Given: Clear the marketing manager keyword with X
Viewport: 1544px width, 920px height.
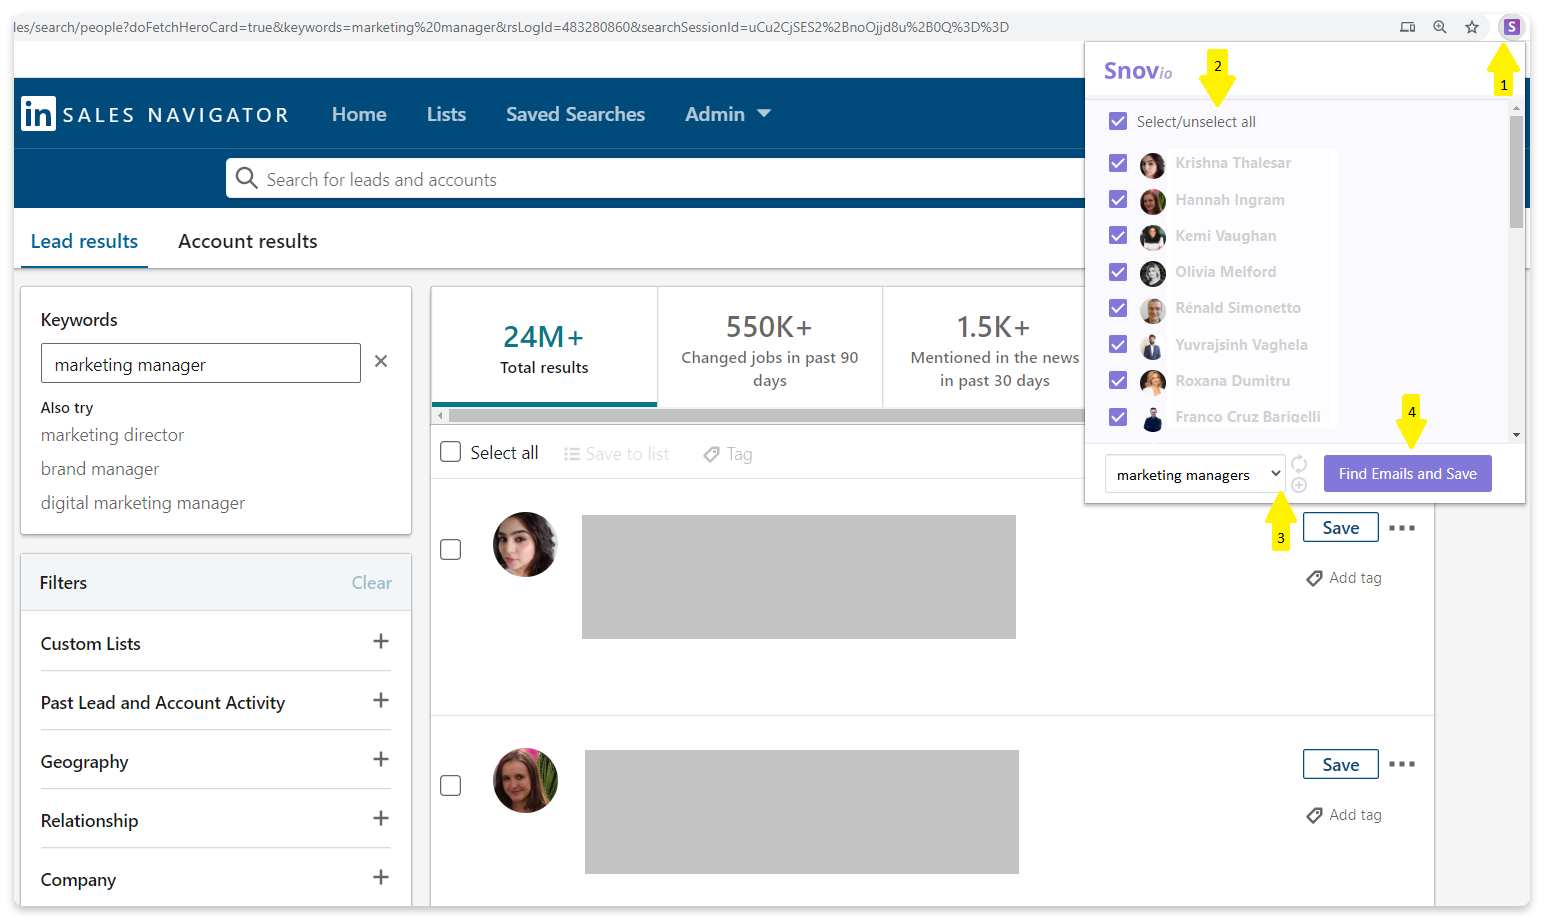Looking at the screenshot, I should pos(381,361).
